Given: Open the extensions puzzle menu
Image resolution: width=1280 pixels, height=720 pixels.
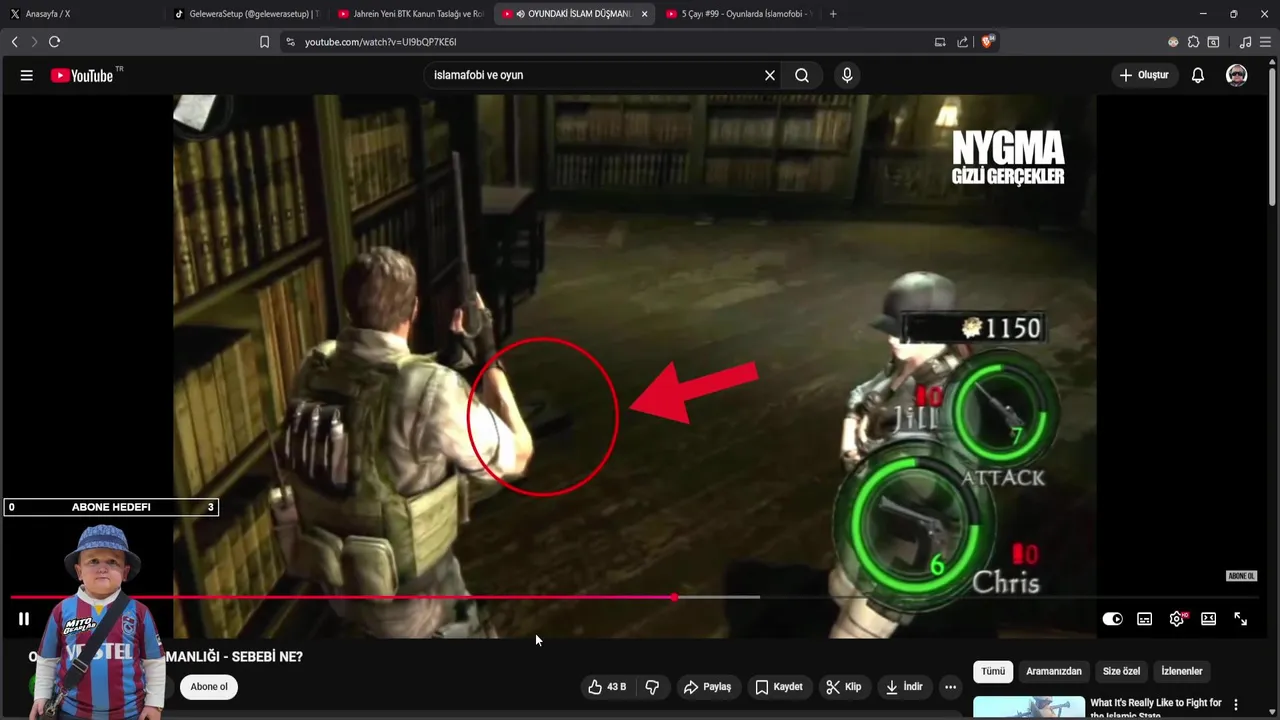Looking at the screenshot, I should 1193,42.
